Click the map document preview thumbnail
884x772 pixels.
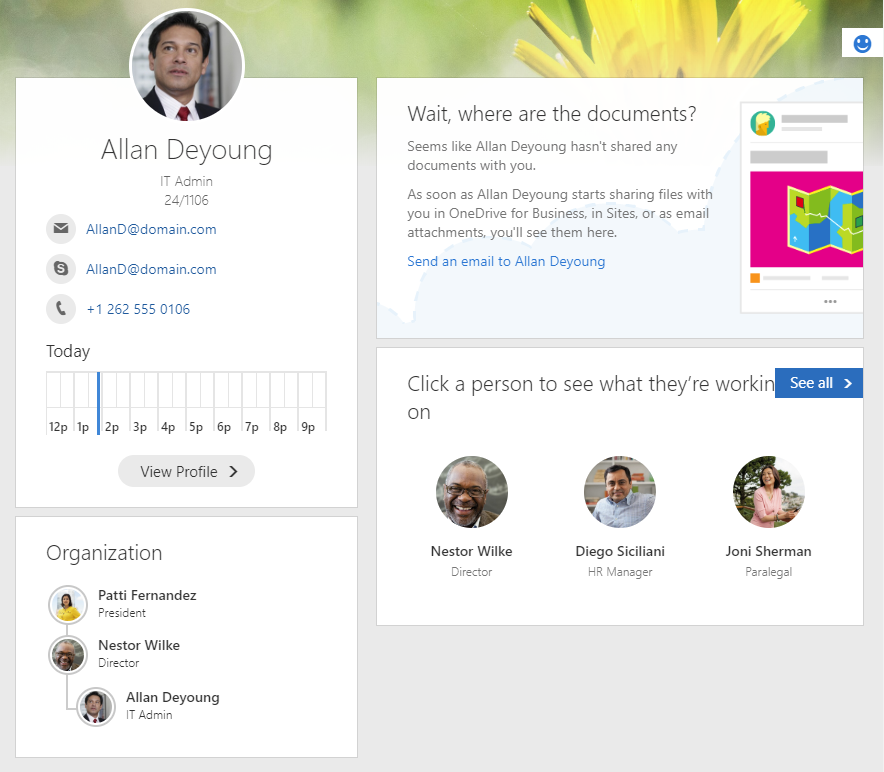[806, 219]
